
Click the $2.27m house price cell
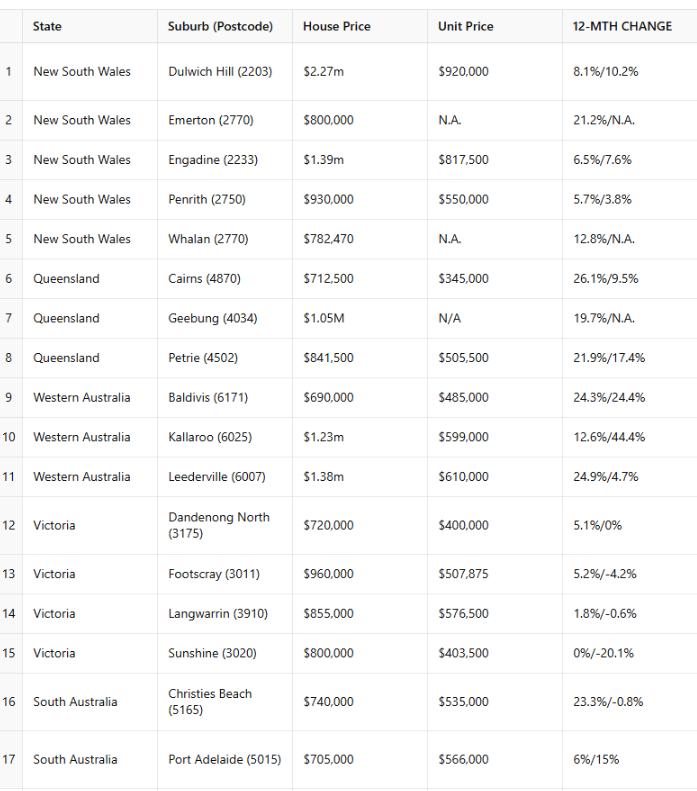324,72
